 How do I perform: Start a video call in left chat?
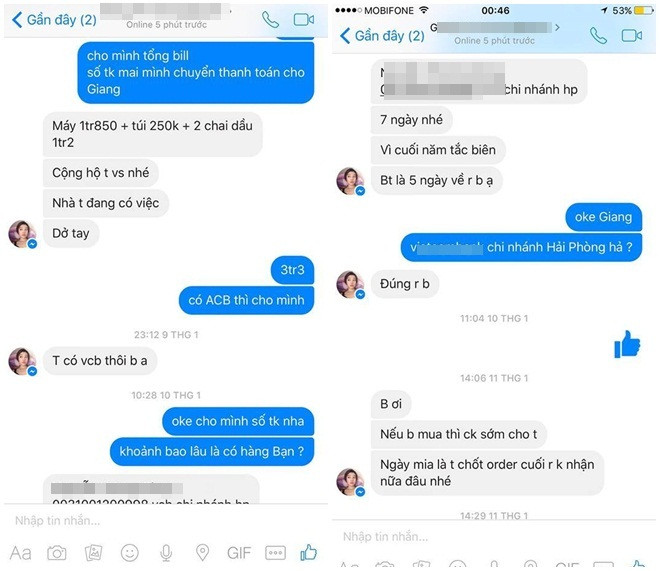(x=303, y=19)
